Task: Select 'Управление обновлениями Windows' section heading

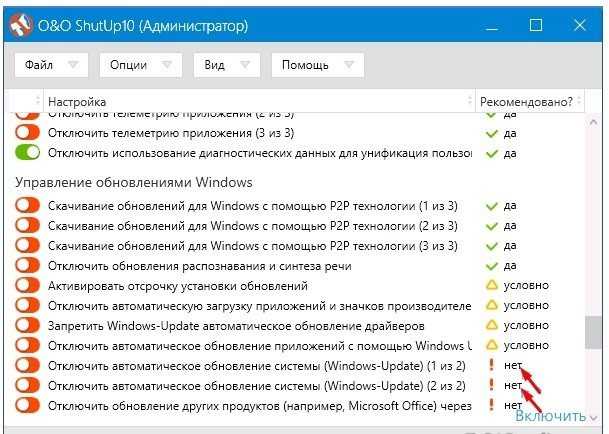Action: (134, 182)
